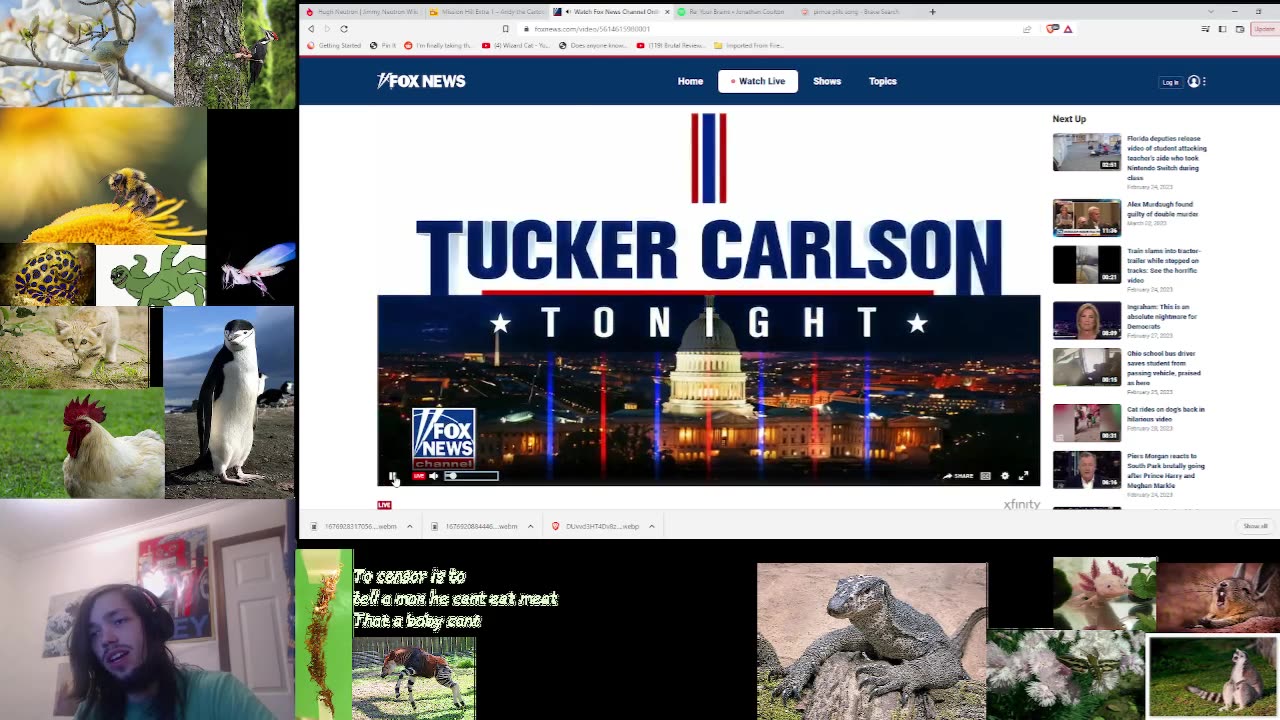1280x720 pixels.
Task: Click the xfinity sponsor logo
Action: (x=1022, y=504)
